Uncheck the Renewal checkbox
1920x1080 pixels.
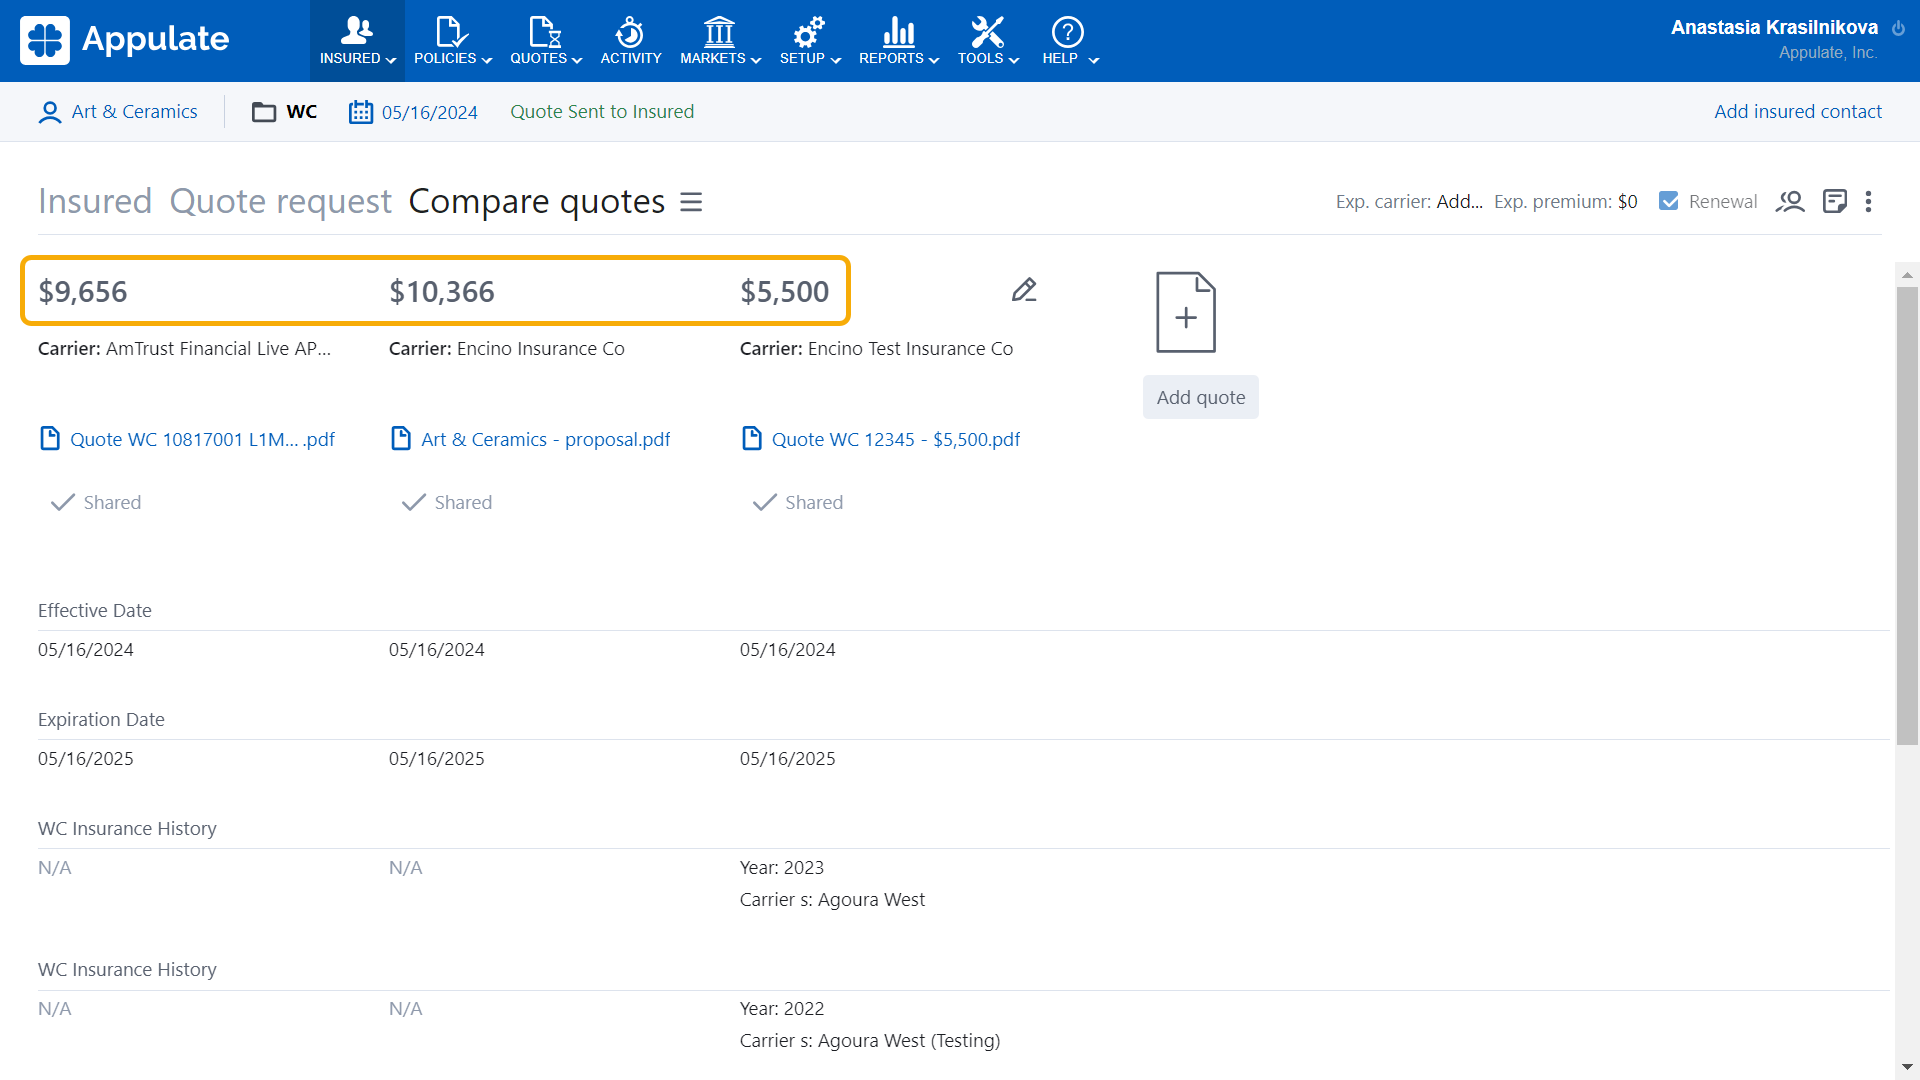pos(1668,201)
